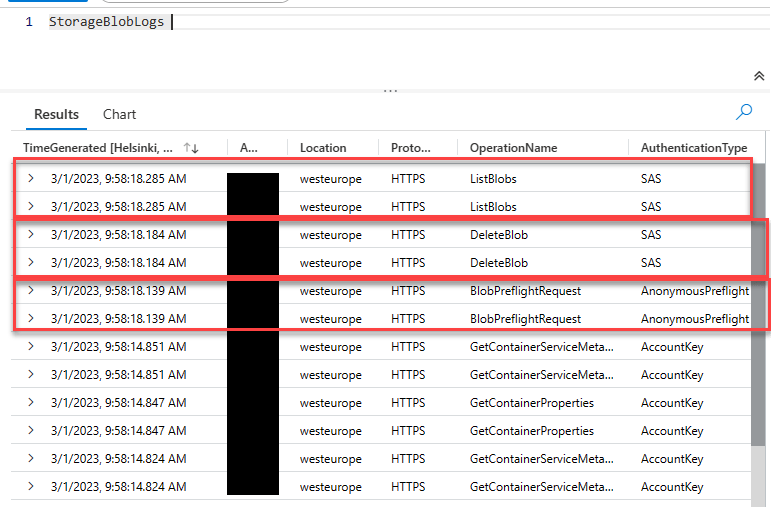
Task: Expand the first BlobPreflightRequest row
Action: (x=31, y=291)
